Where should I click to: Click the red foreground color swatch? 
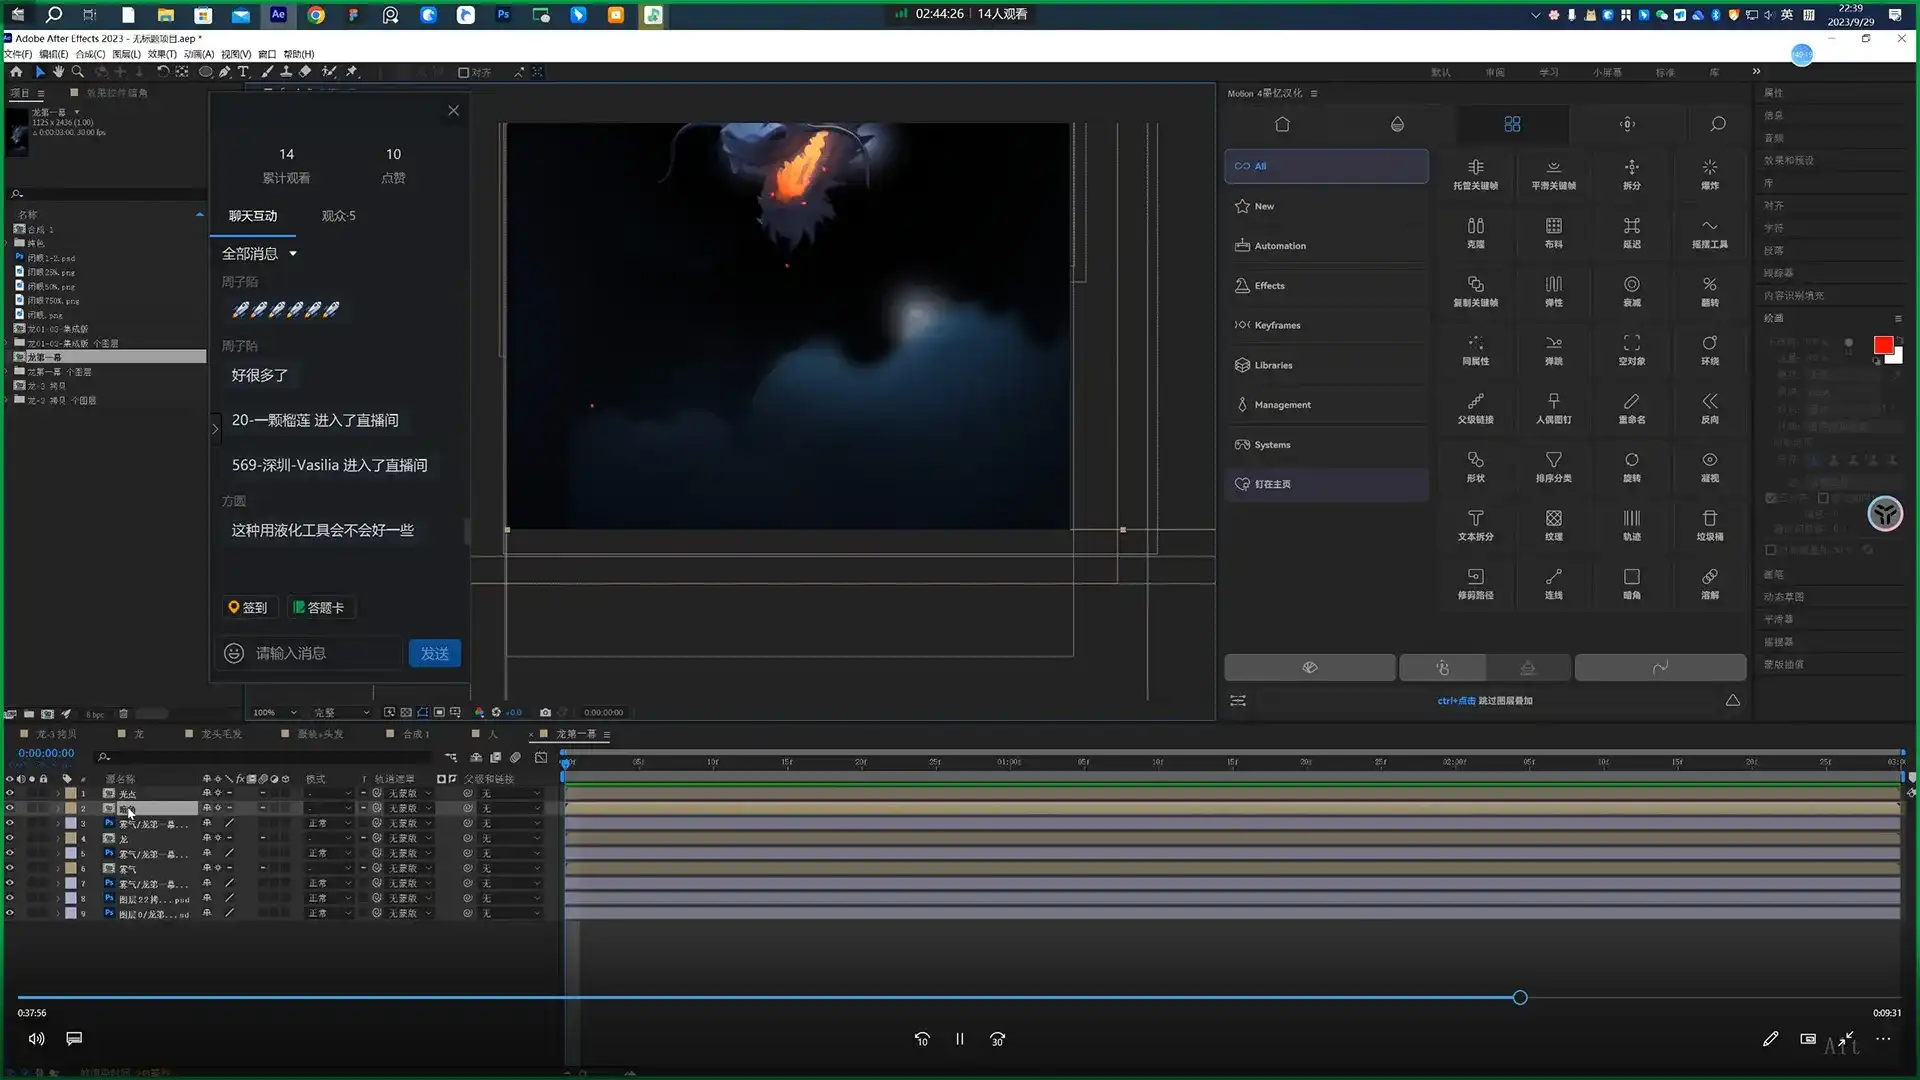tap(1882, 345)
